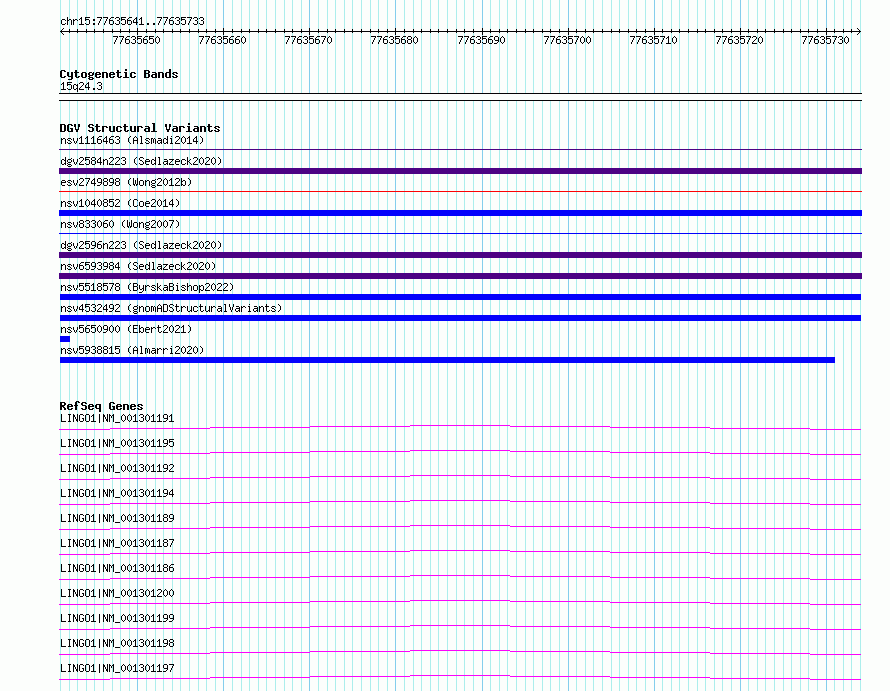Click the blue bar of nsv1040852
This screenshot has height=691, width=890.
[460, 213]
